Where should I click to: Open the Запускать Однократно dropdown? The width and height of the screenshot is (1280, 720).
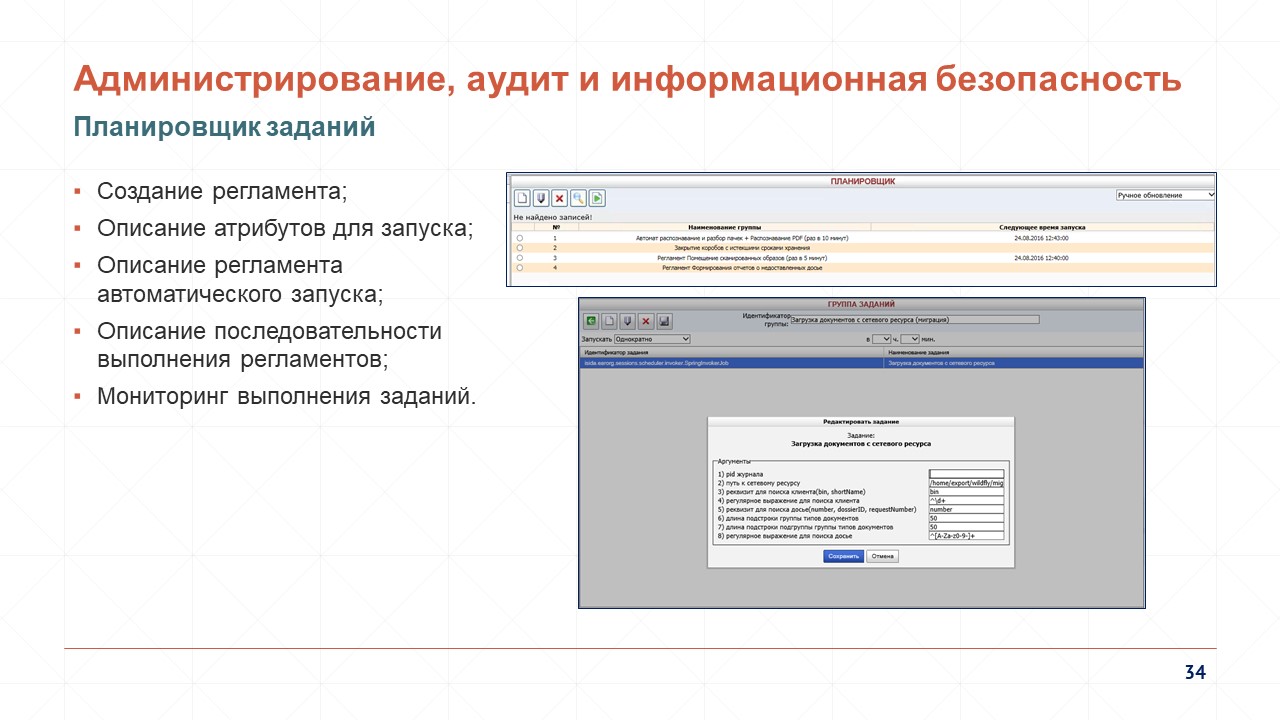pos(653,340)
